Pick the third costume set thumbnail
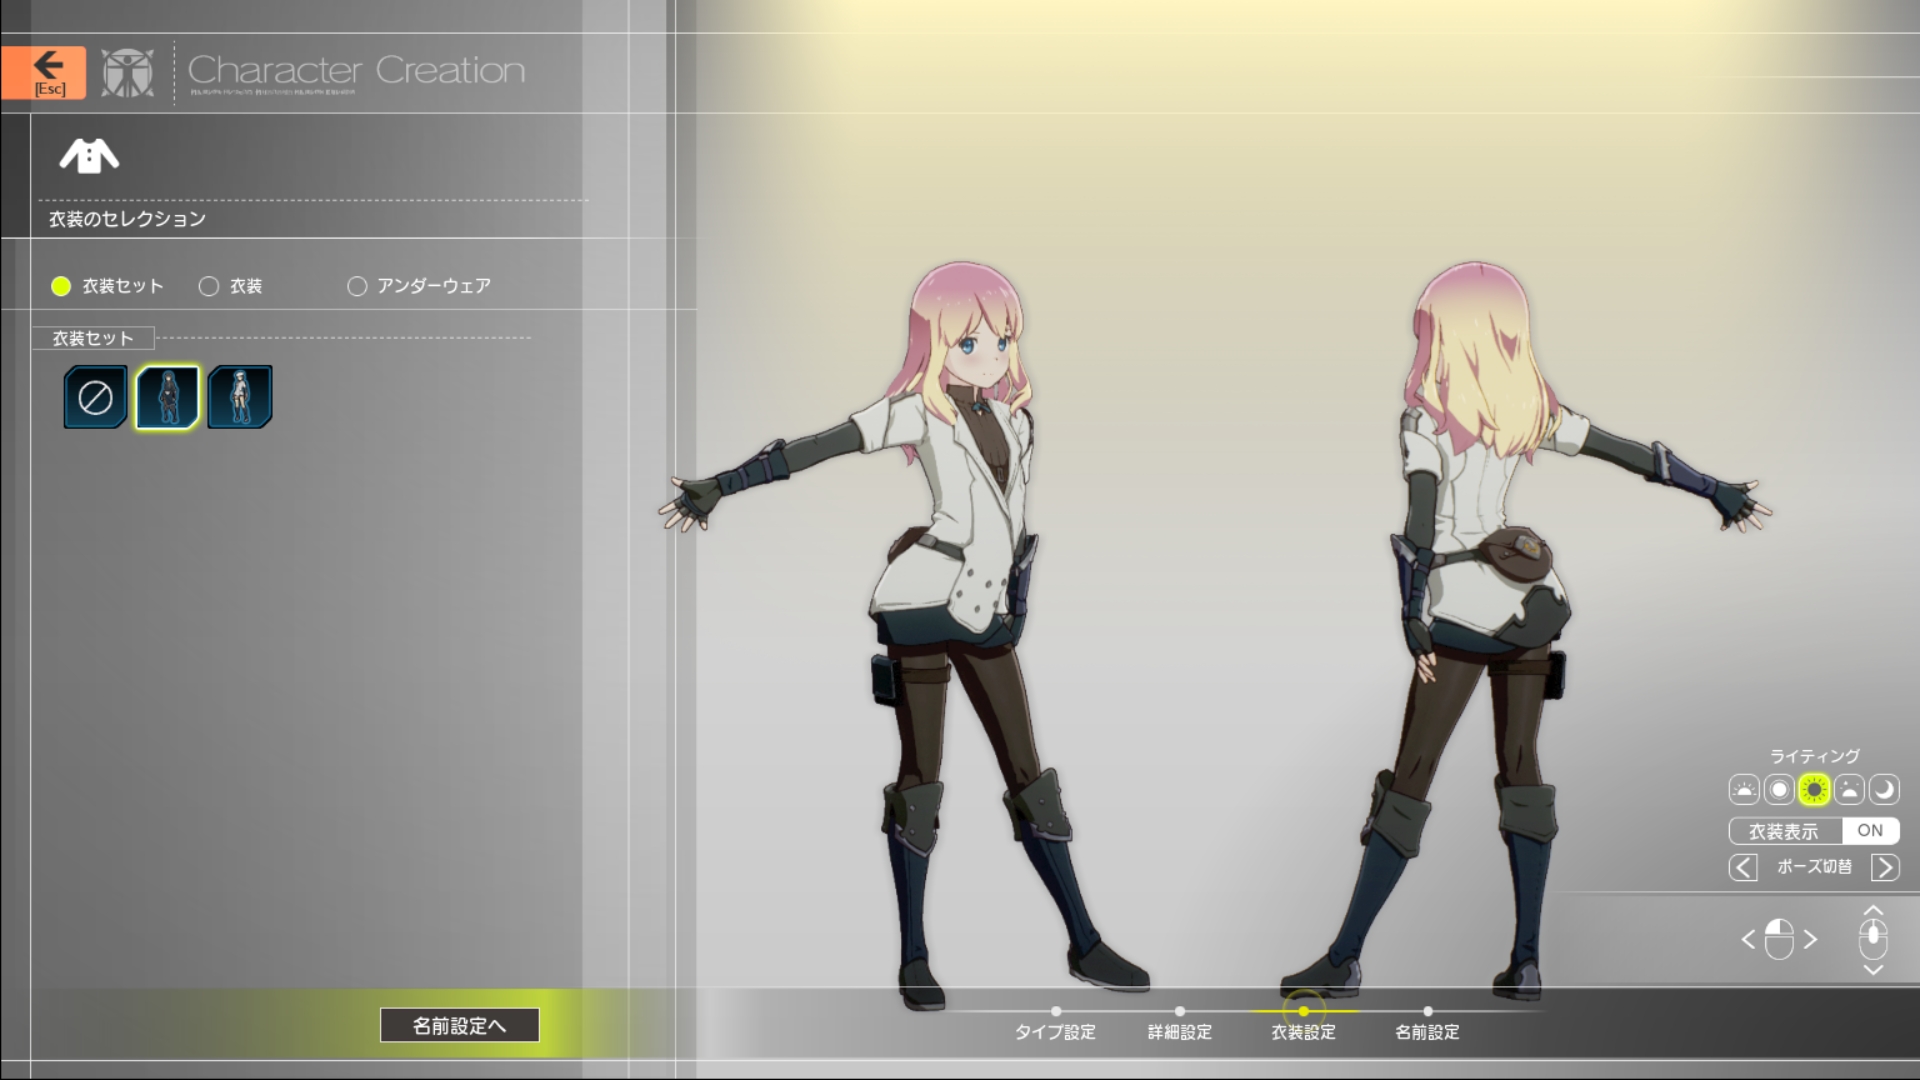 tap(240, 397)
